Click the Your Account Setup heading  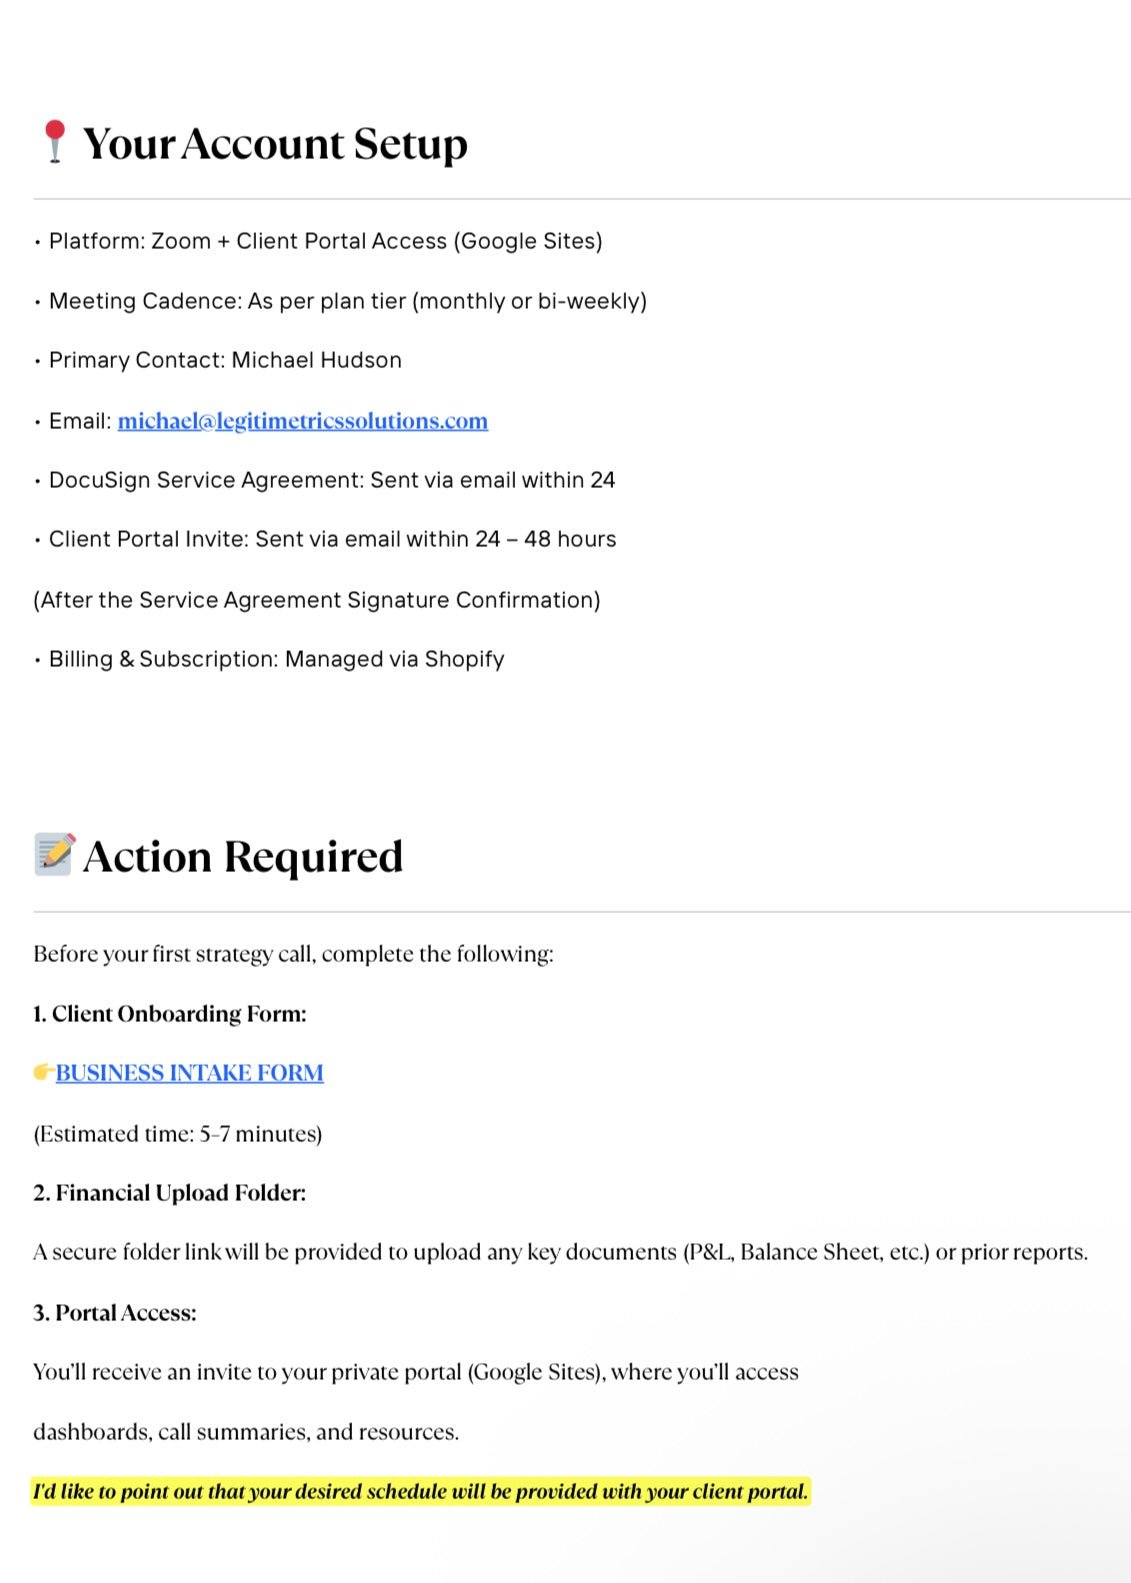[x=274, y=144]
